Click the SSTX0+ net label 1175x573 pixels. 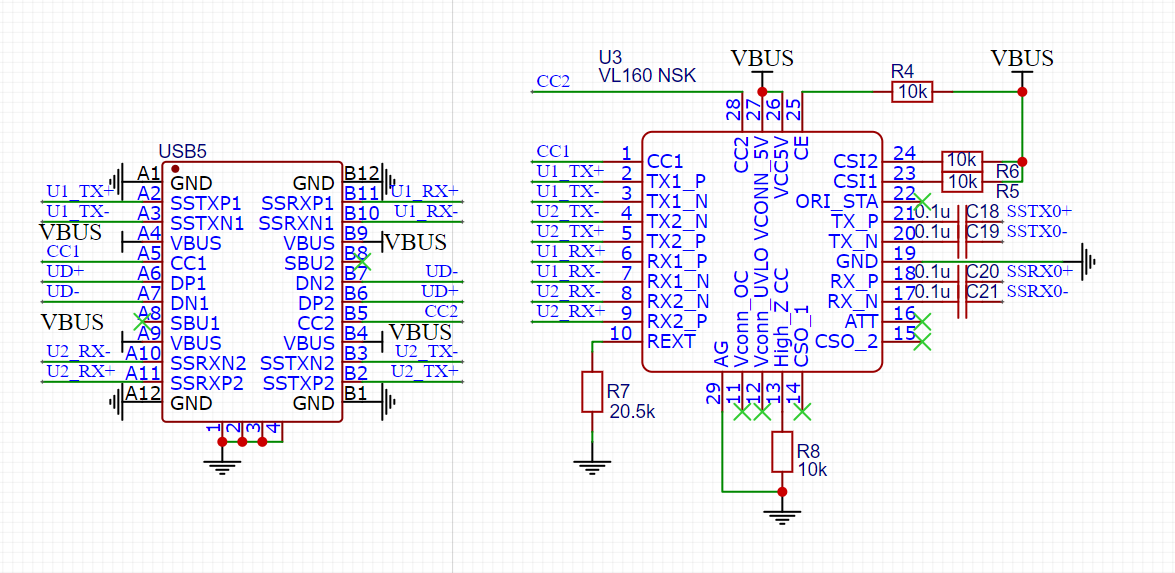pyautogui.click(x=1039, y=211)
